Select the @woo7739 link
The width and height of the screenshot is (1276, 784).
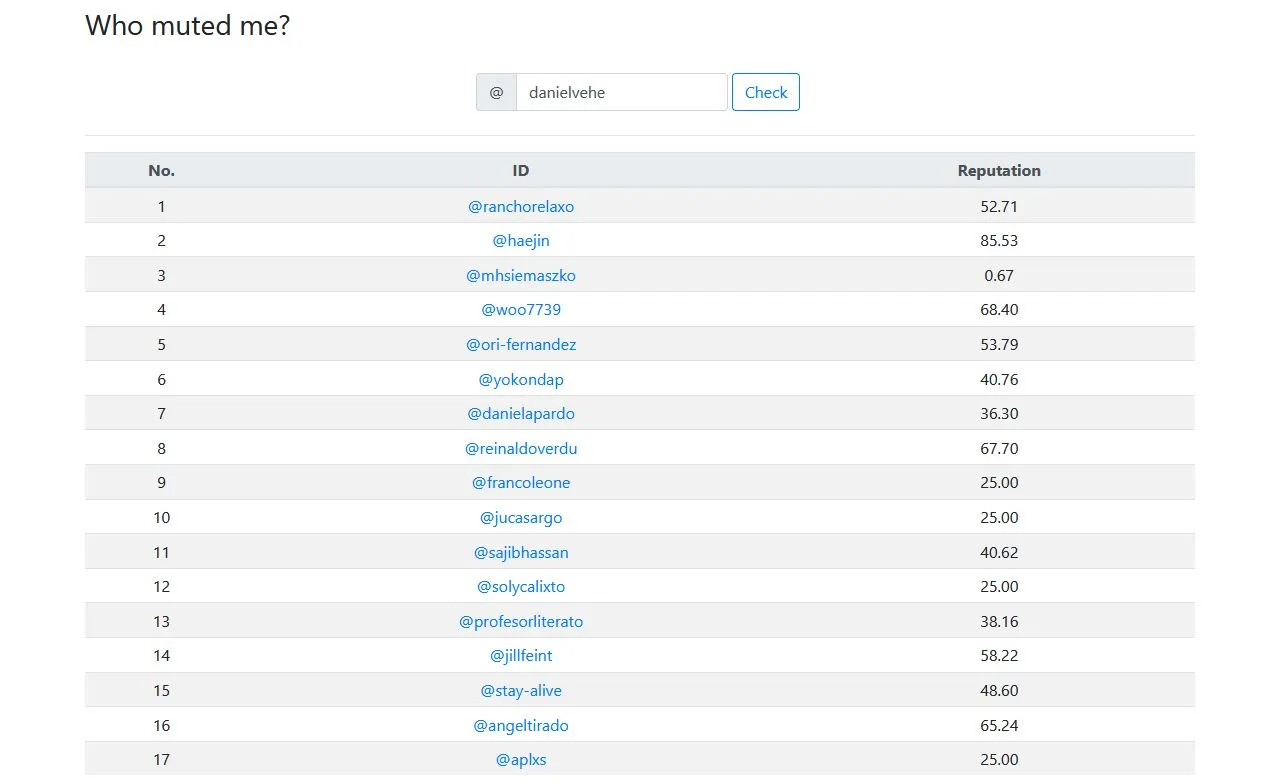click(x=521, y=310)
